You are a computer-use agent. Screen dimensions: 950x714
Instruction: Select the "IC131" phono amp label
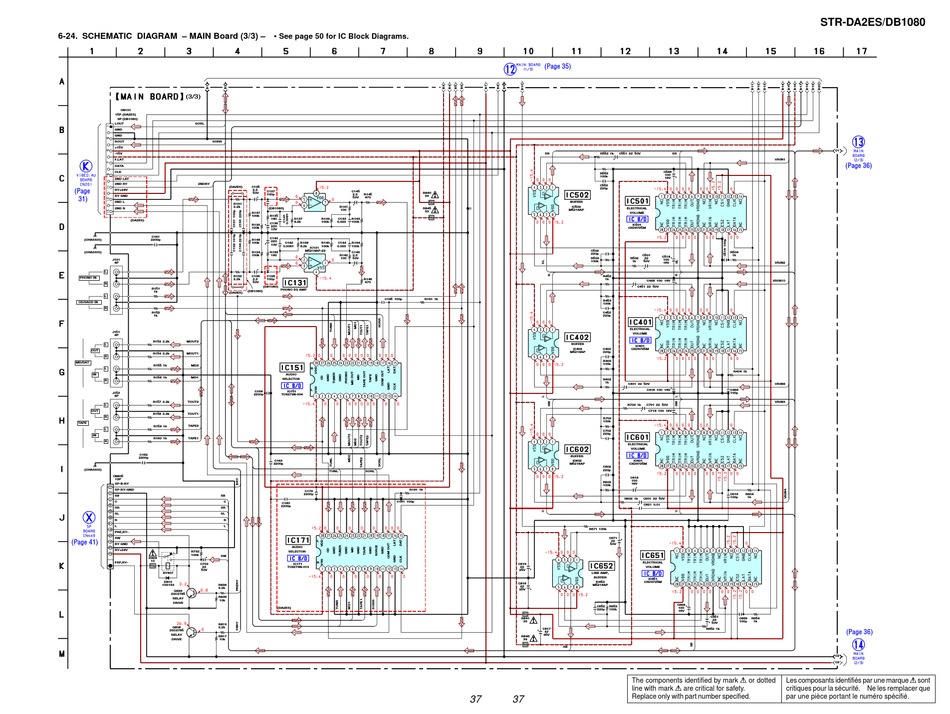click(295, 282)
